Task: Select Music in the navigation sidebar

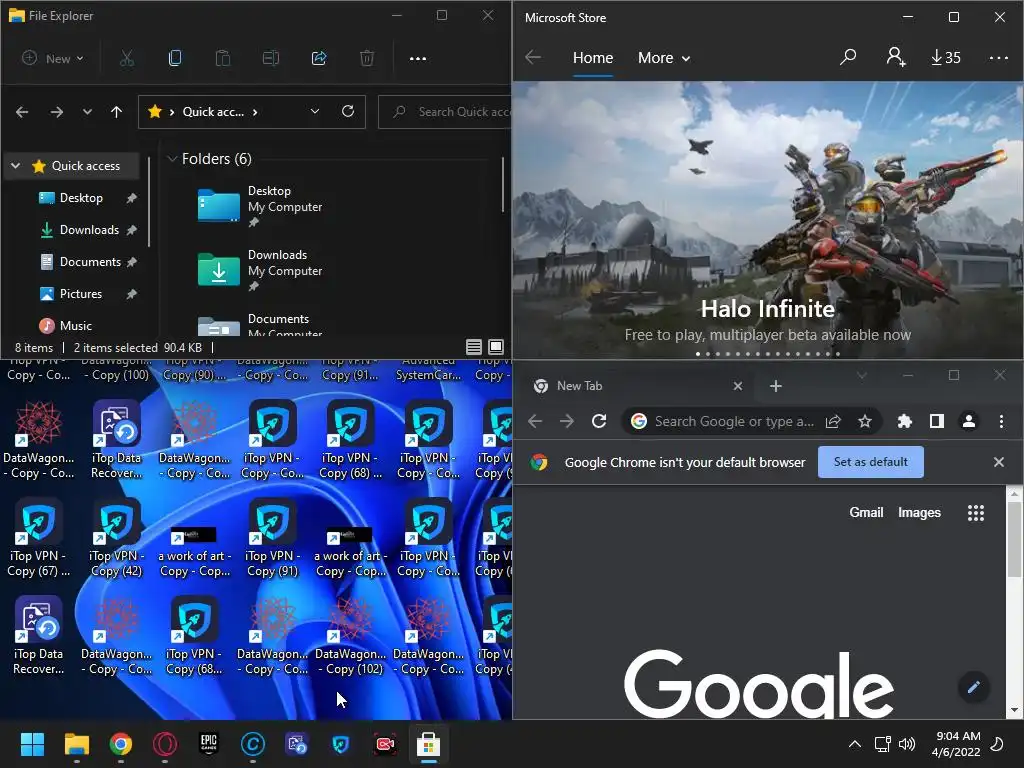Action: click(x=76, y=326)
